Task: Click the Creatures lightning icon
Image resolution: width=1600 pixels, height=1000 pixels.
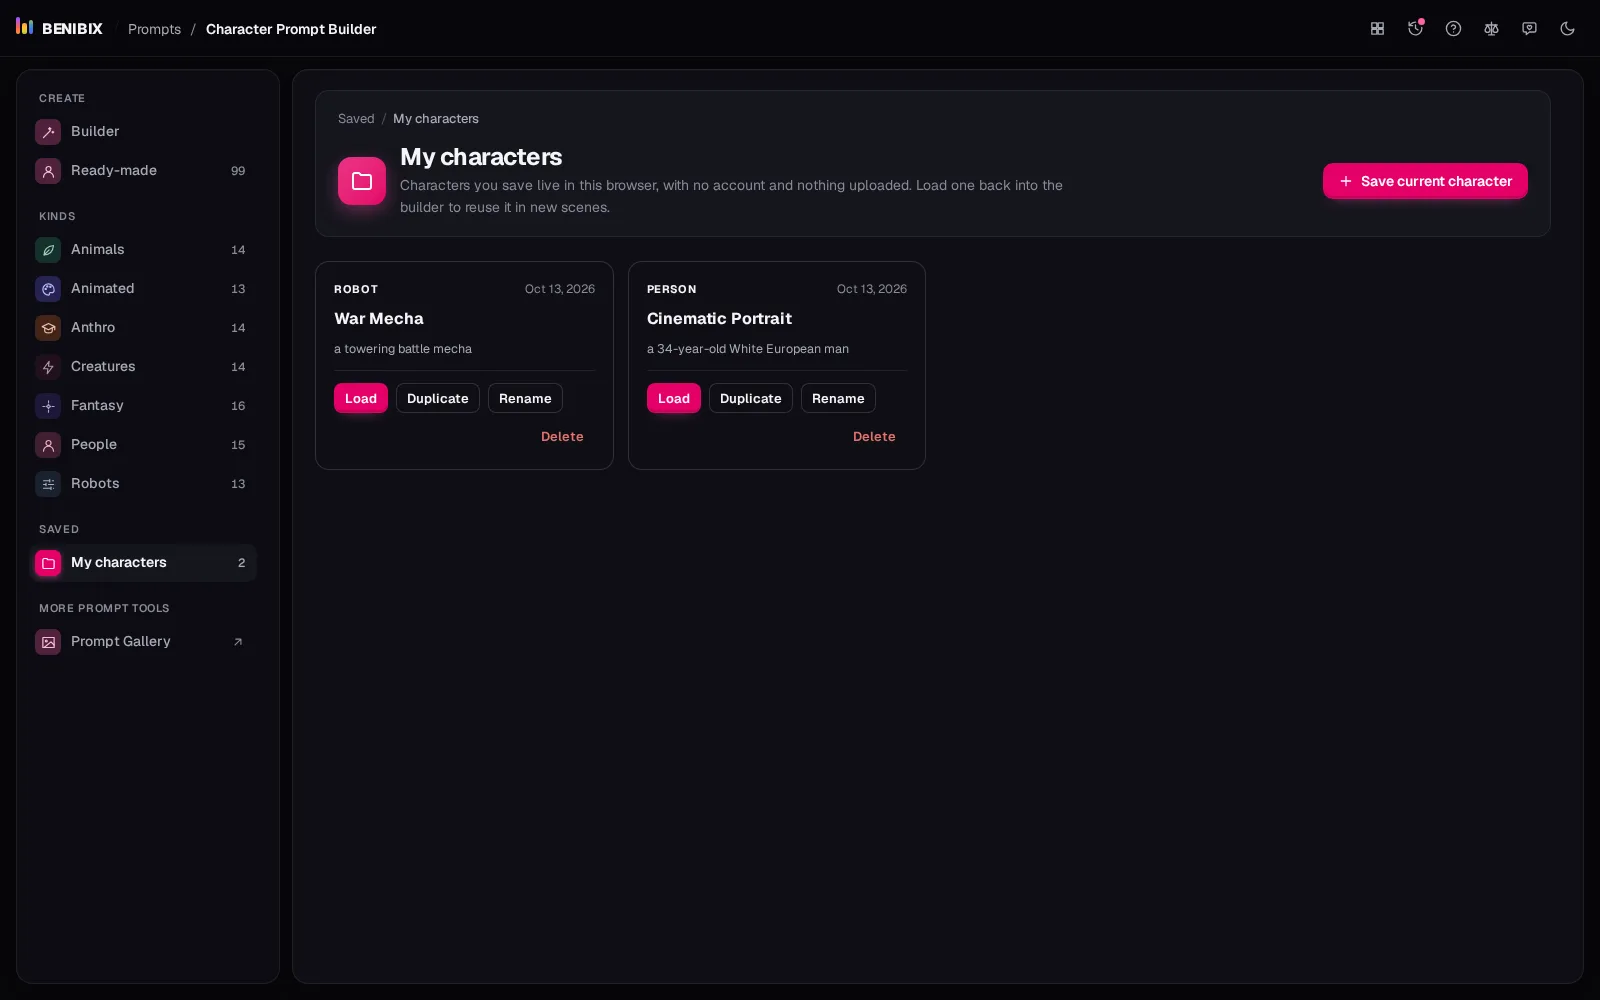Action: [x=48, y=367]
